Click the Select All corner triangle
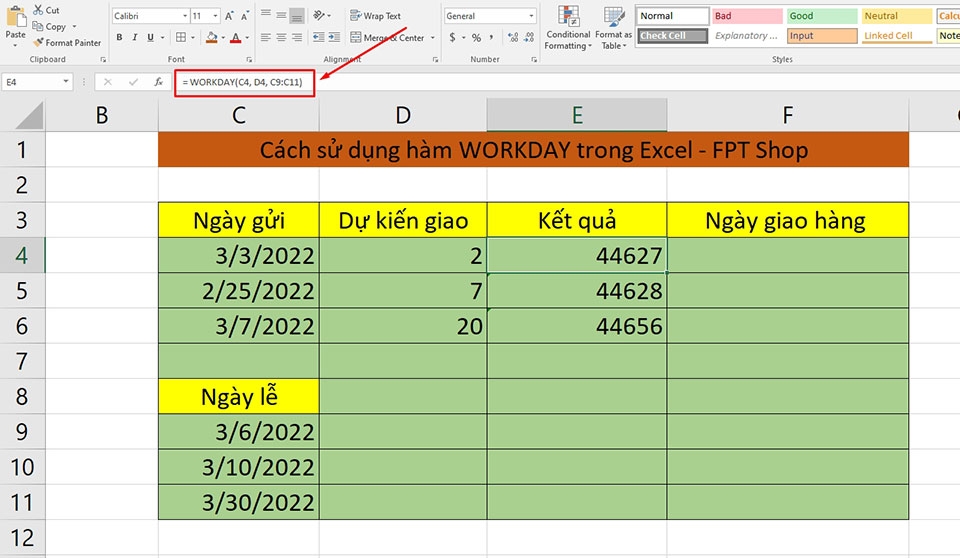Image resolution: width=960 pixels, height=558 pixels. (28, 115)
